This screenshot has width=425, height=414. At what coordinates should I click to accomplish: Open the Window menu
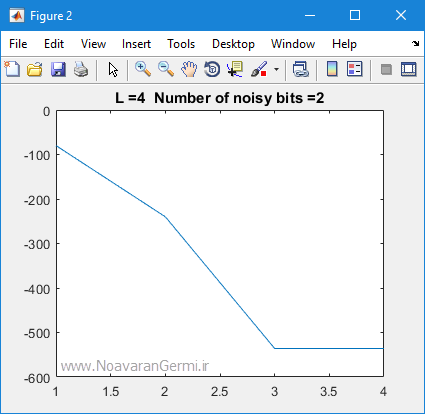pos(293,44)
